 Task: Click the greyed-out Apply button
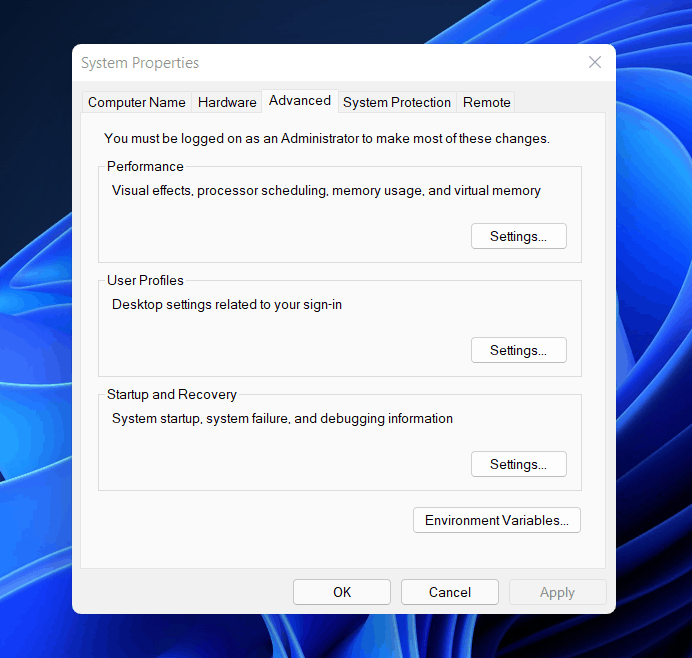pos(557,592)
